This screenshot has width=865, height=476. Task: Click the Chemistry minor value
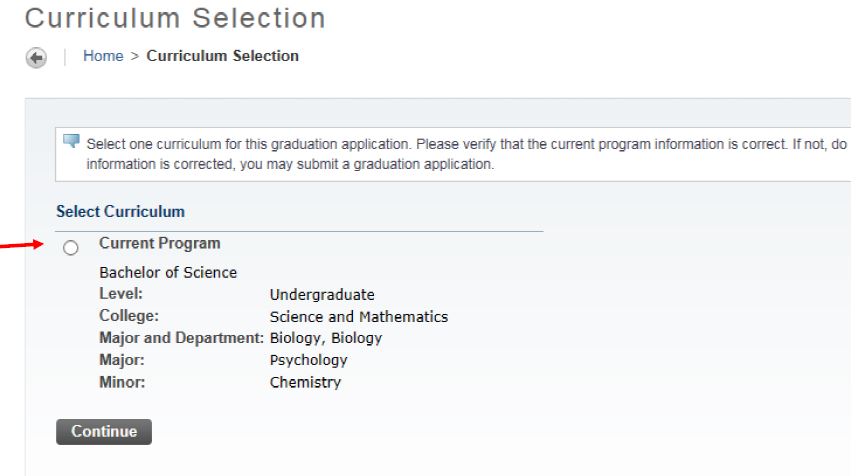(305, 382)
